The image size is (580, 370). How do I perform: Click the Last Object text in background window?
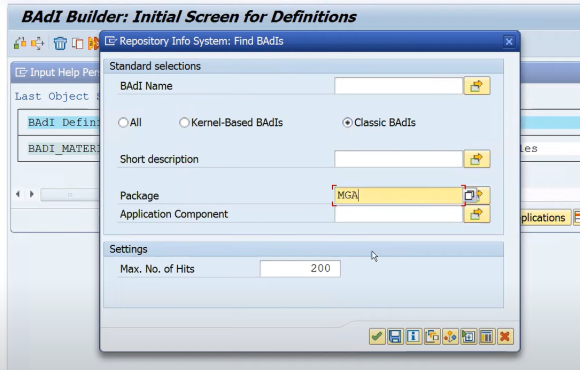point(52,97)
